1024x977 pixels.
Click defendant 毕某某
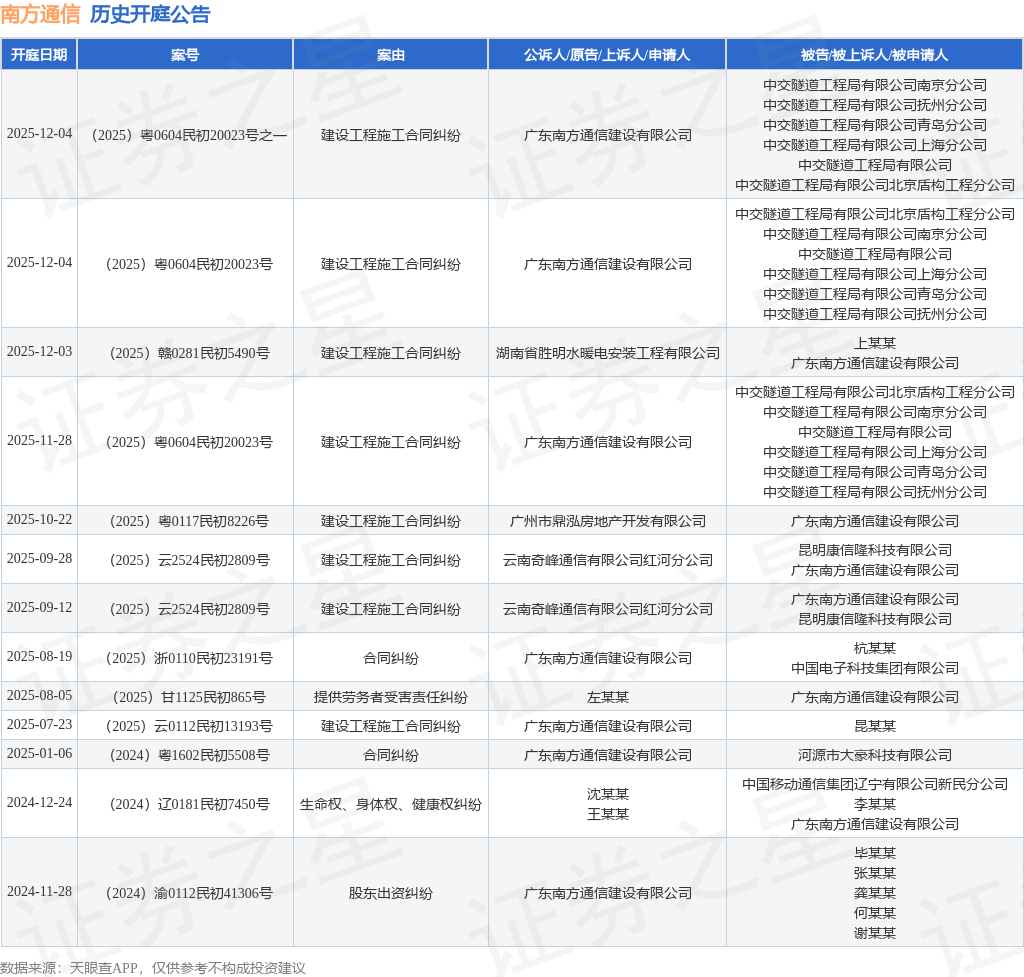[874, 853]
